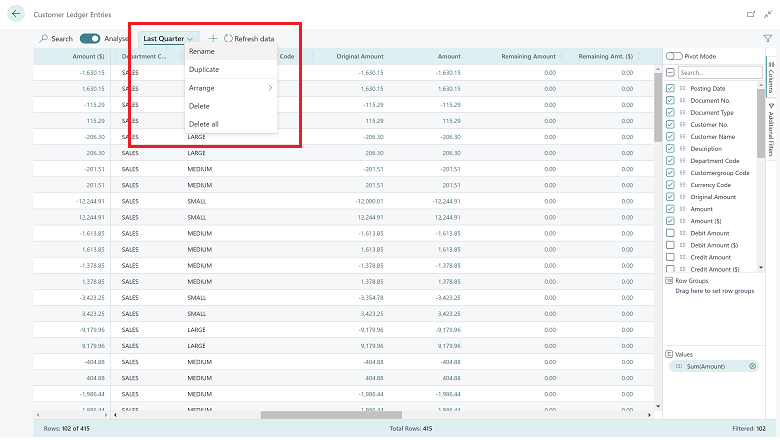Click the vertical grid scrollbar thumb
This screenshot has width=780, height=440.
click(658, 107)
